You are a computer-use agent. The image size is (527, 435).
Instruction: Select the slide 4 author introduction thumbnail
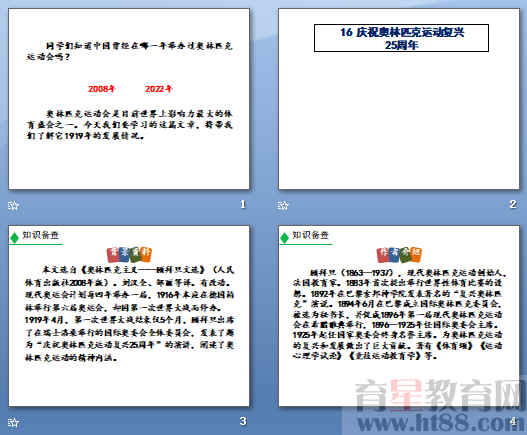pyautogui.click(x=399, y=316)
